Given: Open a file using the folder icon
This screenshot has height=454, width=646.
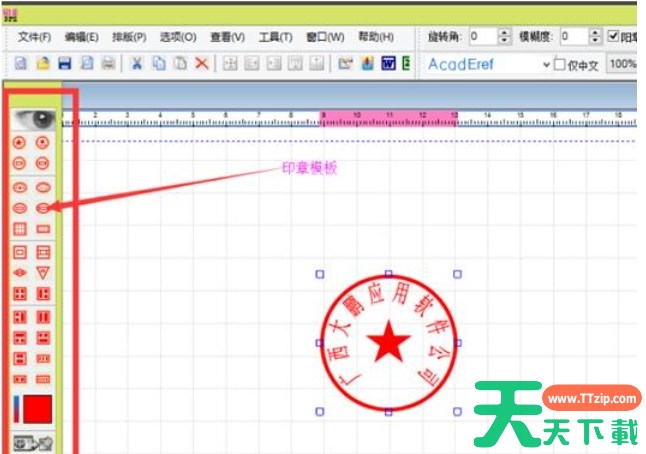Looking at the screenshot, I should 43,63.
